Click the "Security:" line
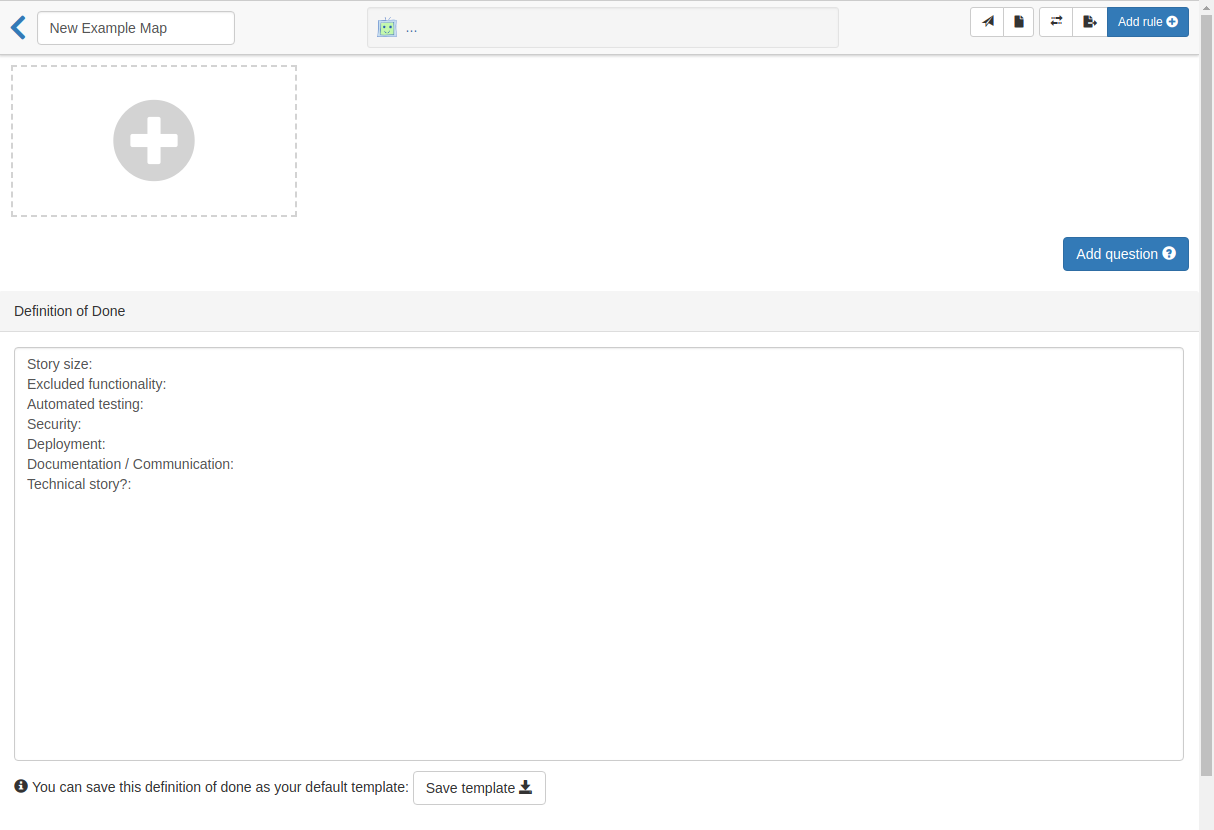The height and width of the screenshot is (830, 1214). click(54, 424)
